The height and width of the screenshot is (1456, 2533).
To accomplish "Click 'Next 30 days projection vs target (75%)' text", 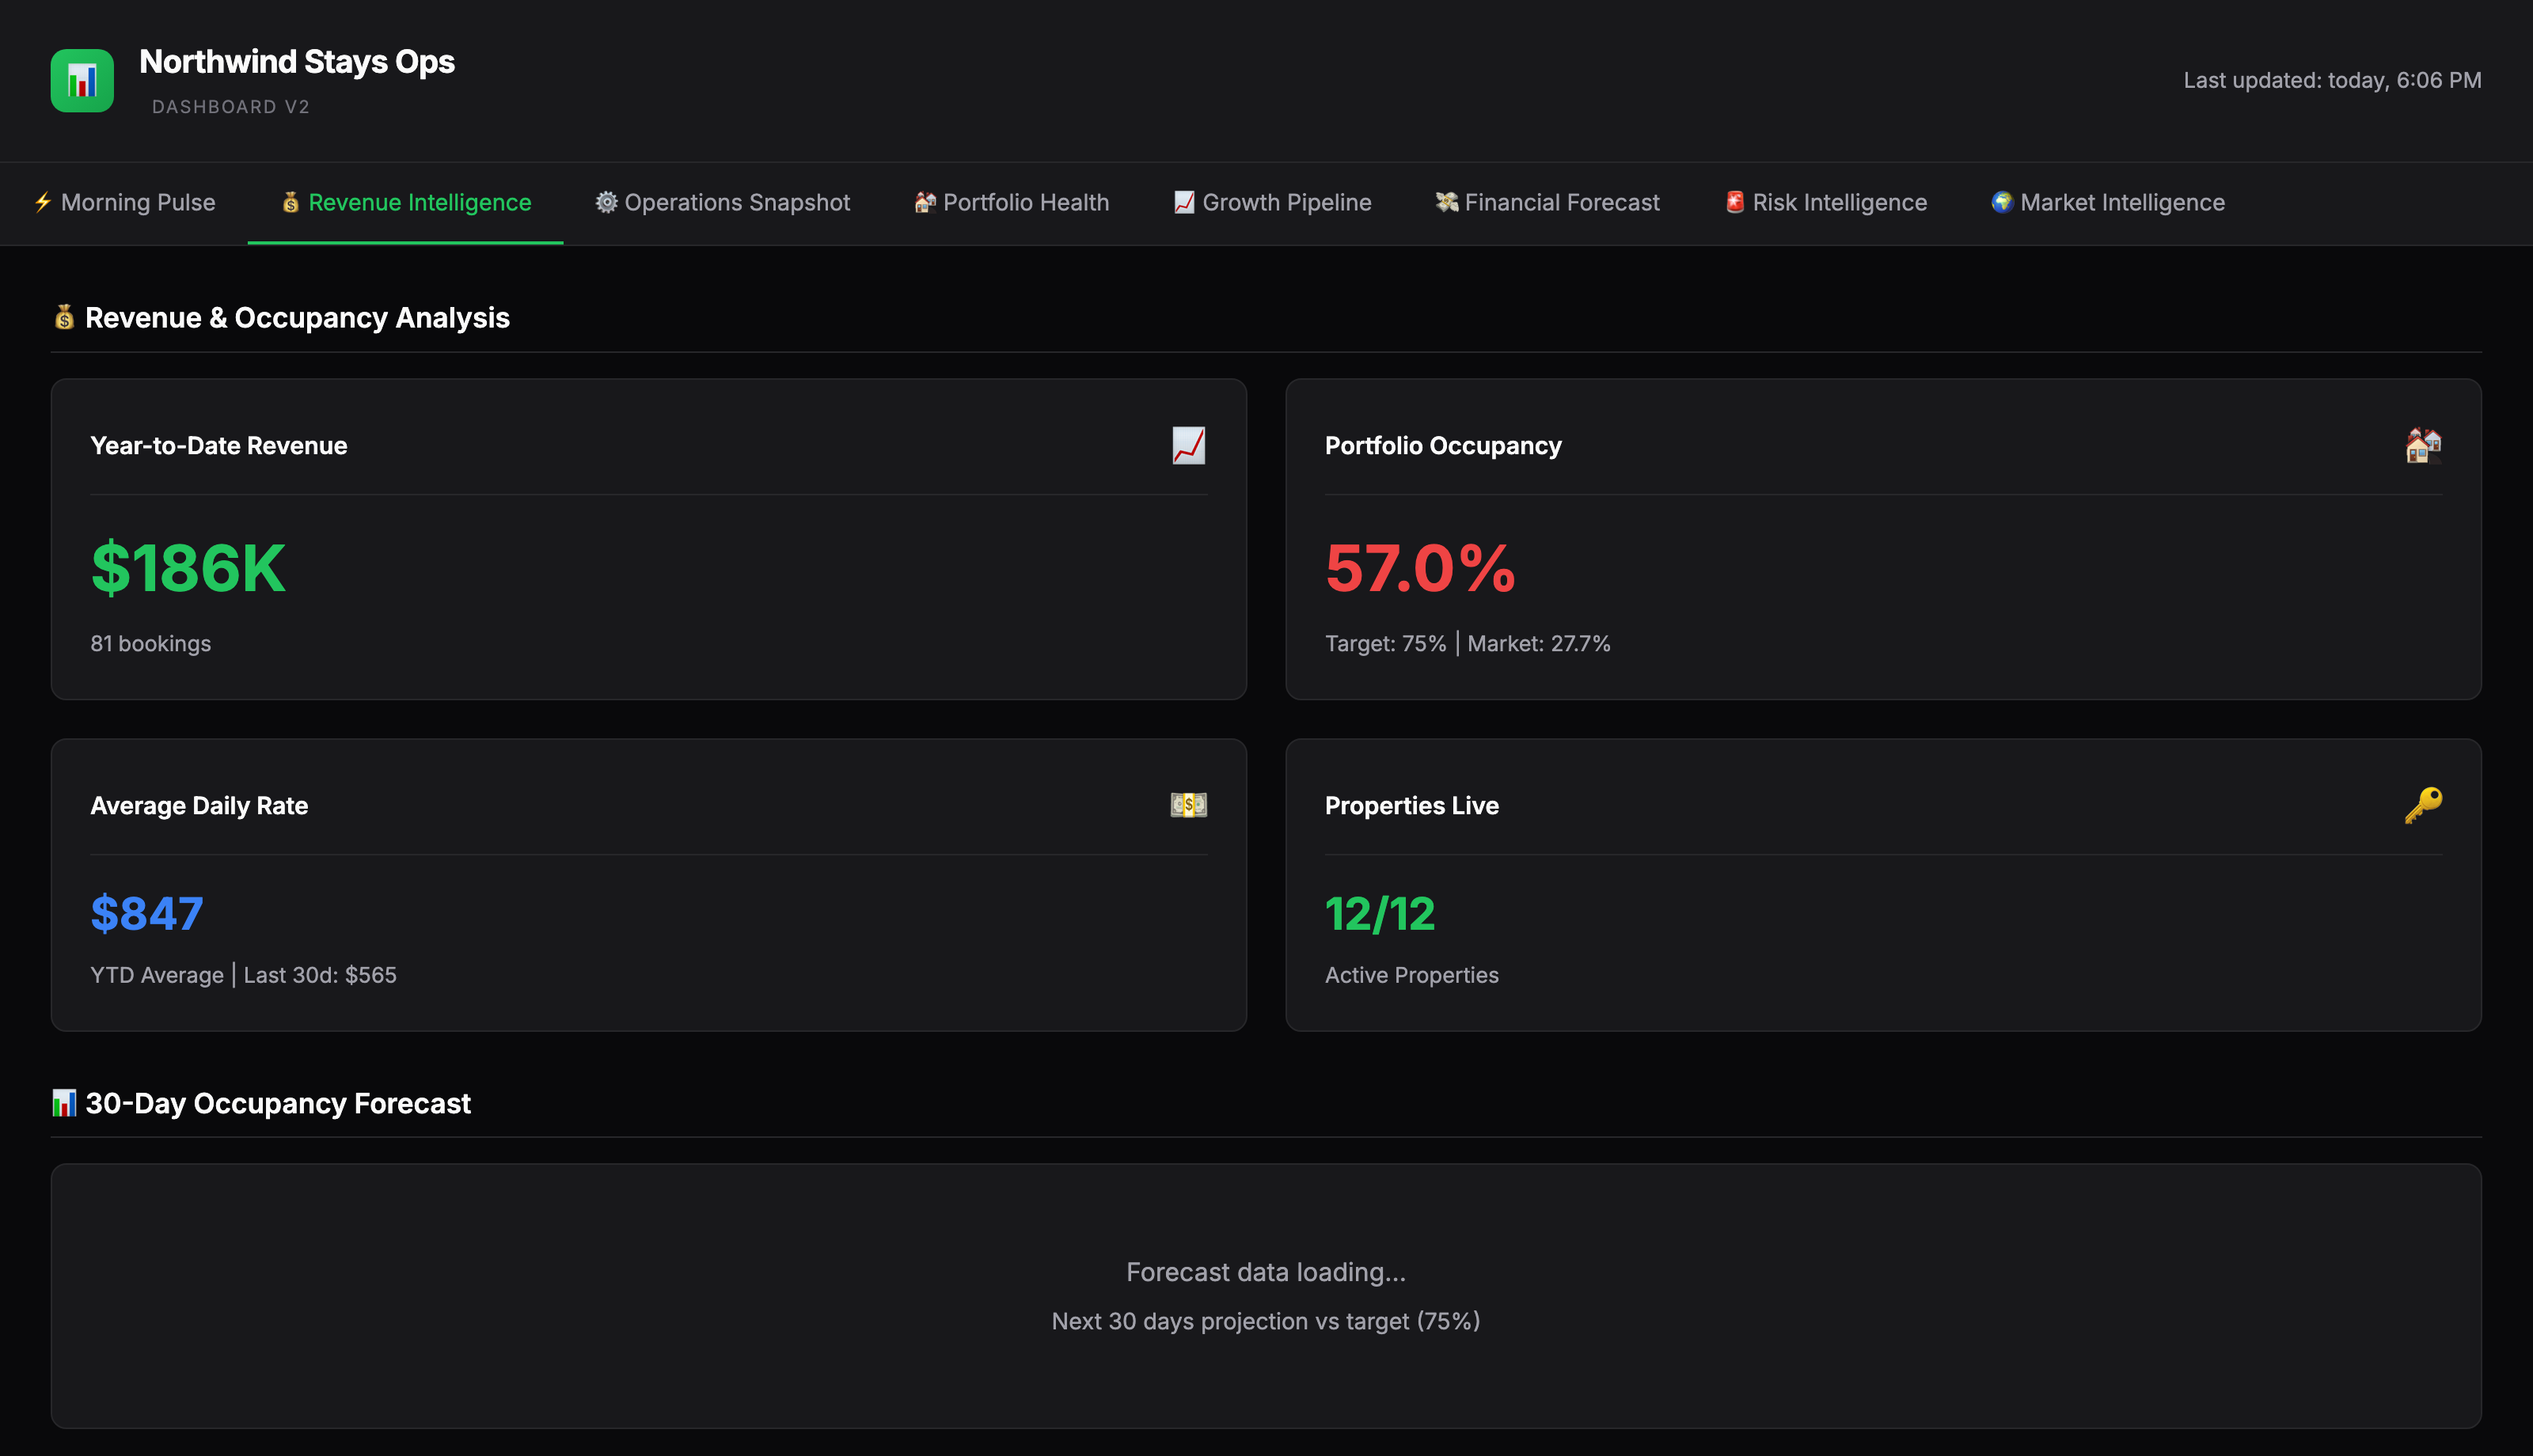I will (1266, 1321).
